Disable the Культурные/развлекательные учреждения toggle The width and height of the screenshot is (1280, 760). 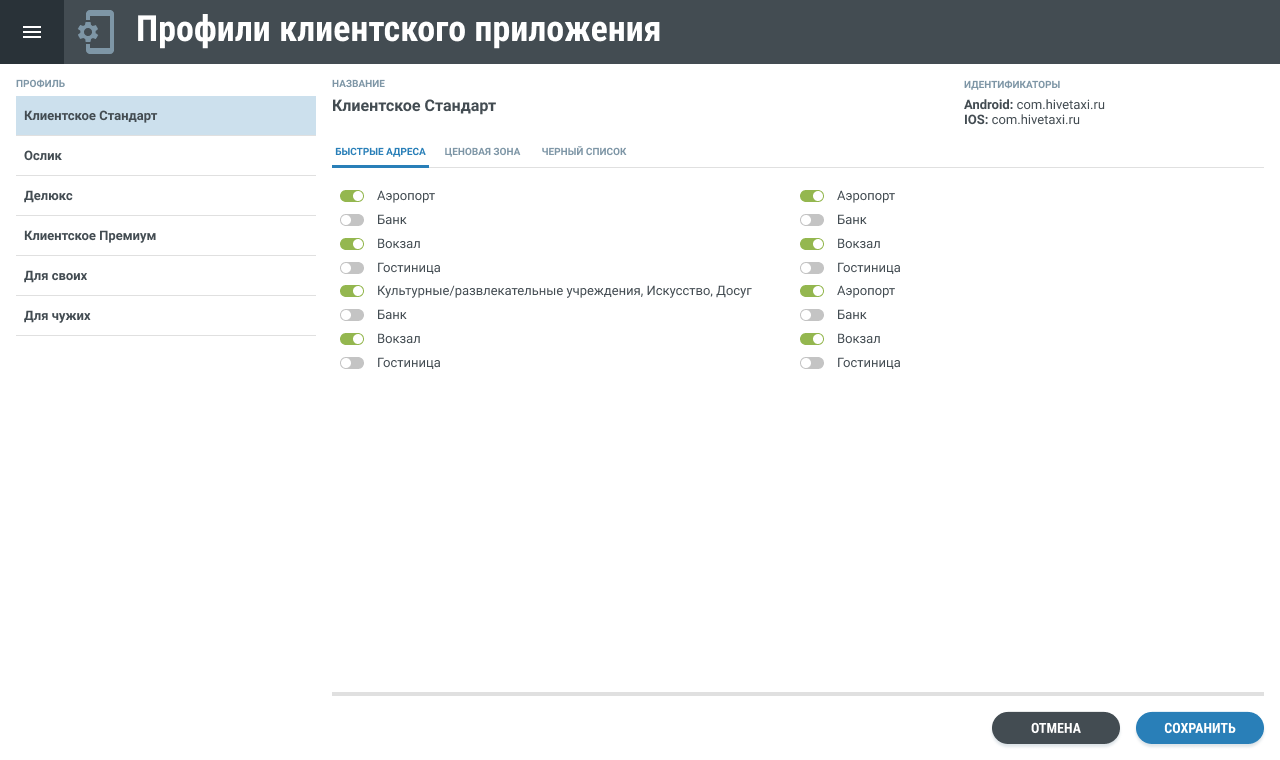(x=352, y=291)
